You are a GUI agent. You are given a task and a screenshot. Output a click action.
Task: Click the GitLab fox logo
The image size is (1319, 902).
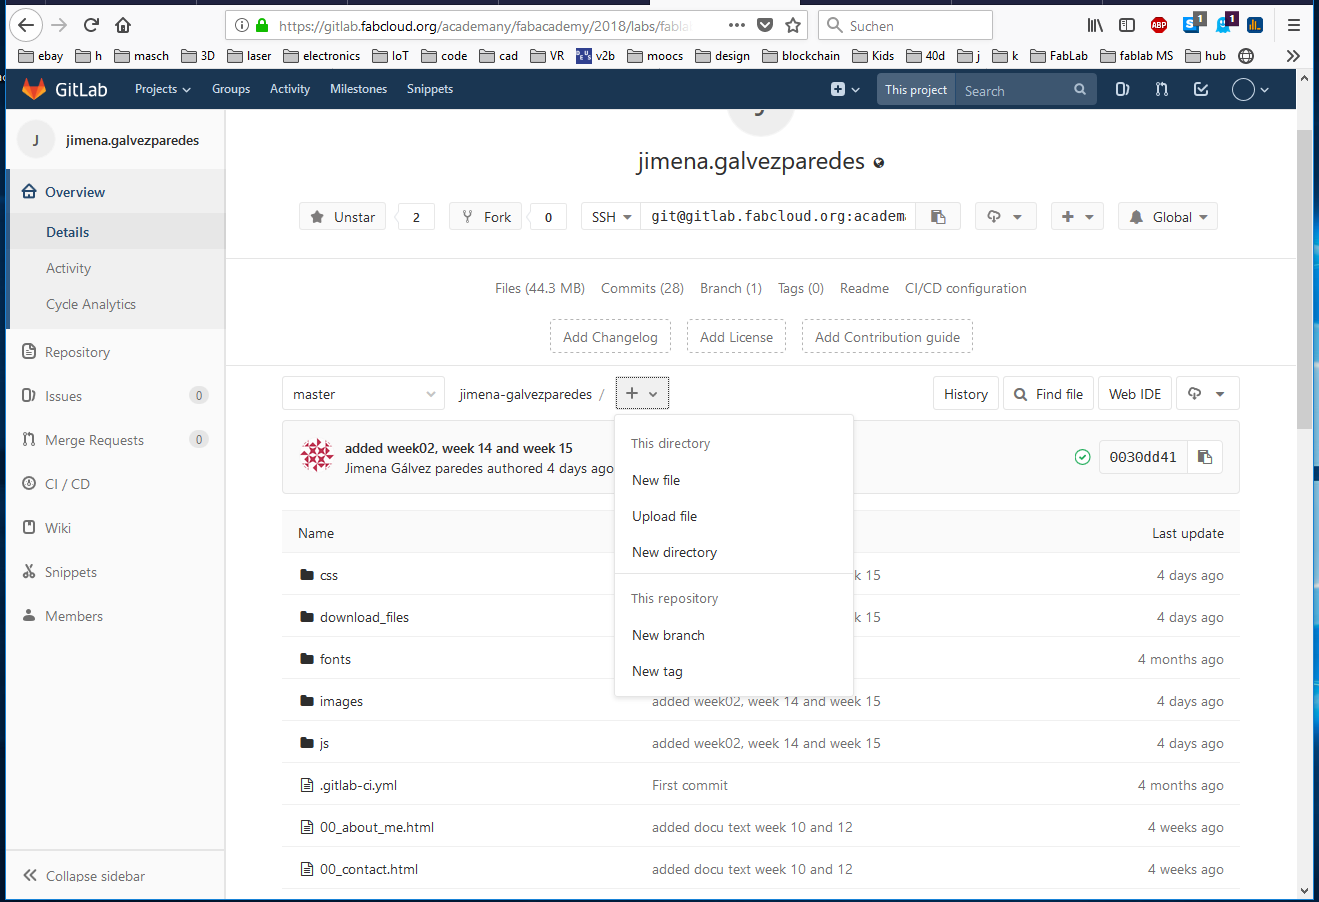tap(34, 89)
